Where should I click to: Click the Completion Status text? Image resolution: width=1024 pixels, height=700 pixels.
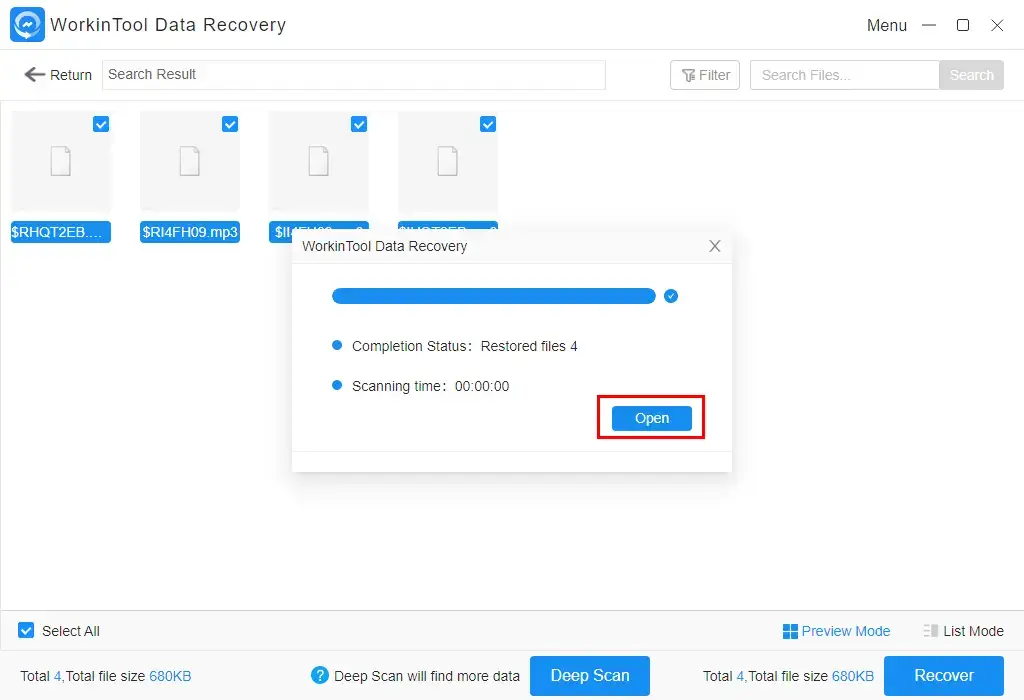coord(464,346)
